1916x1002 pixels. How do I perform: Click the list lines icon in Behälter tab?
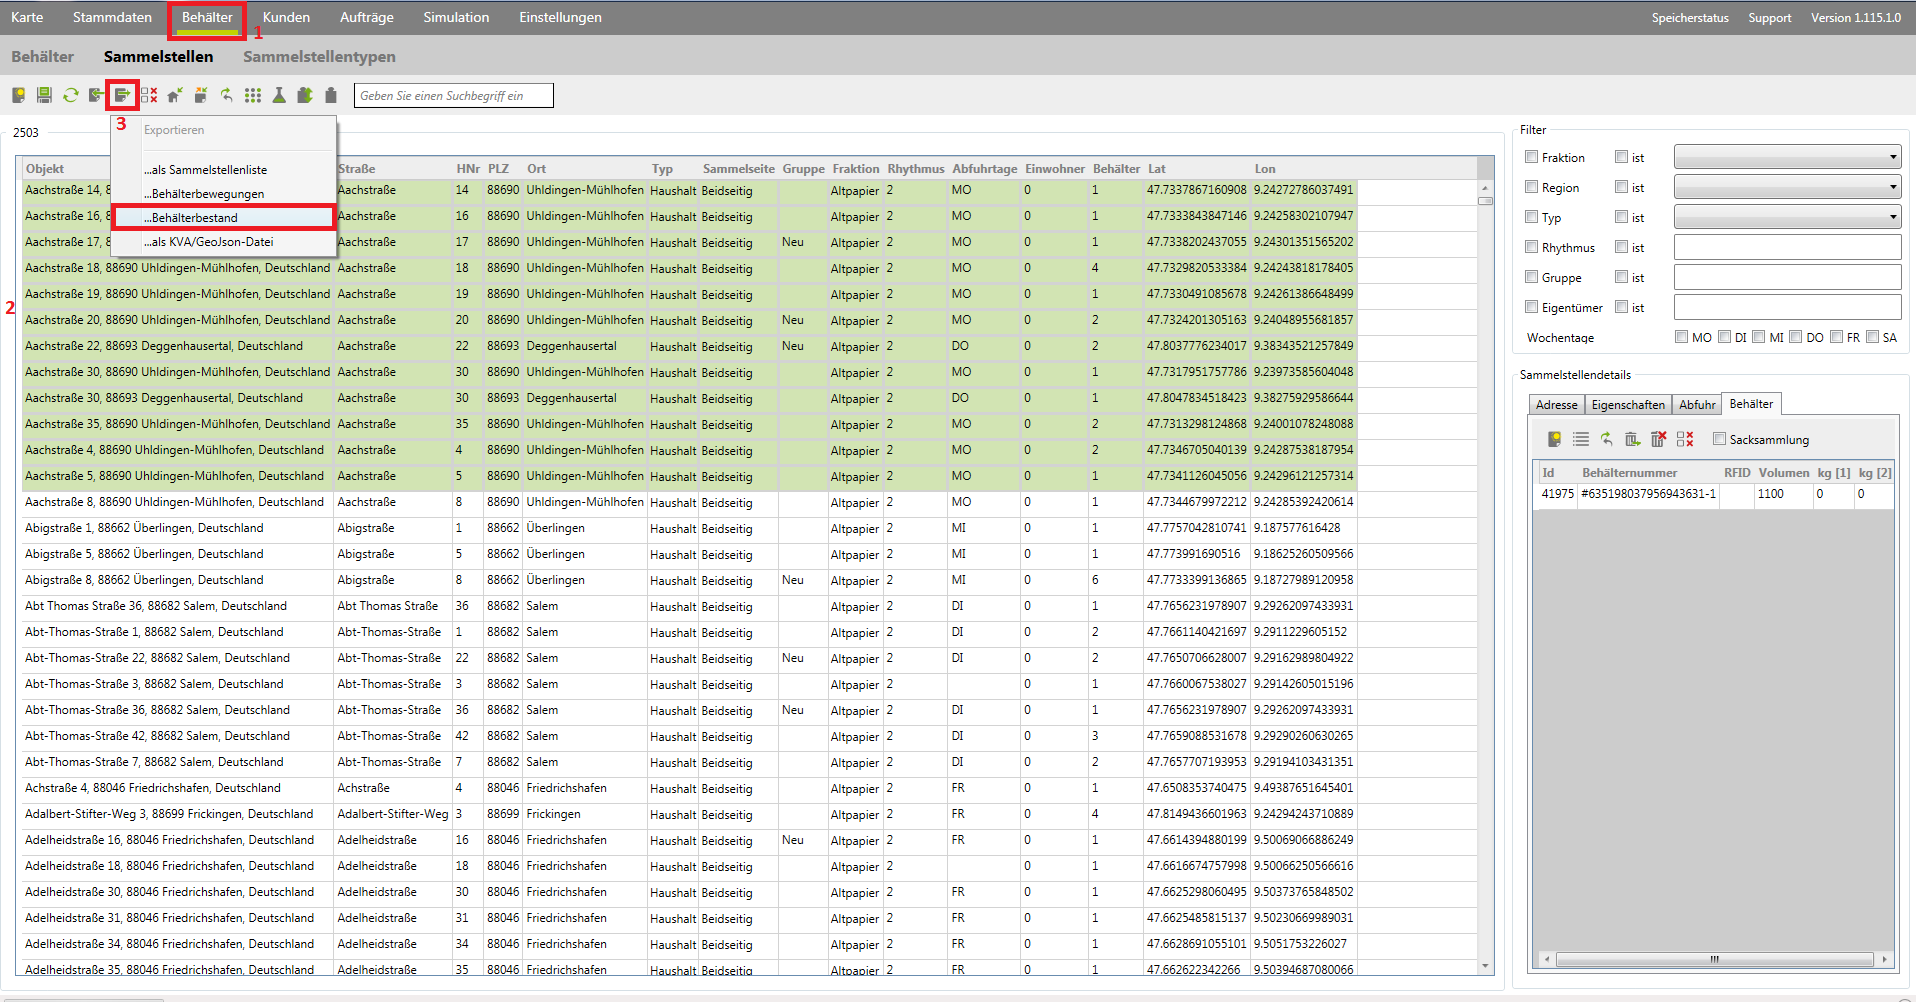[1580, 439]
